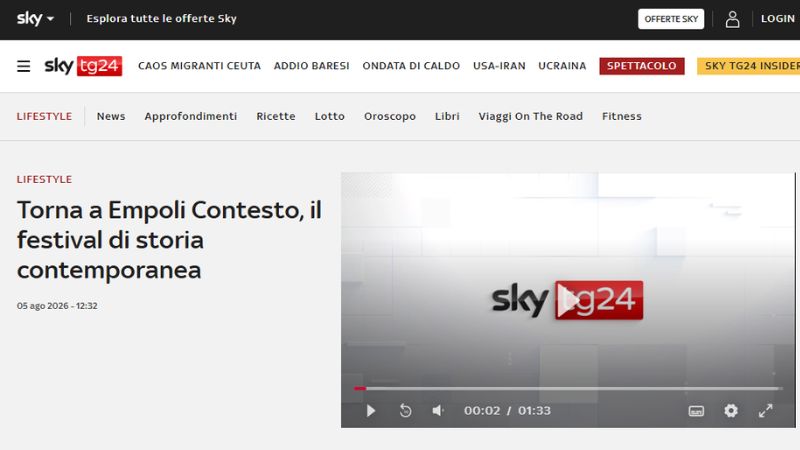Select the News tab
This screenshot has width=800, height=450.
click(x=111, y=116)
